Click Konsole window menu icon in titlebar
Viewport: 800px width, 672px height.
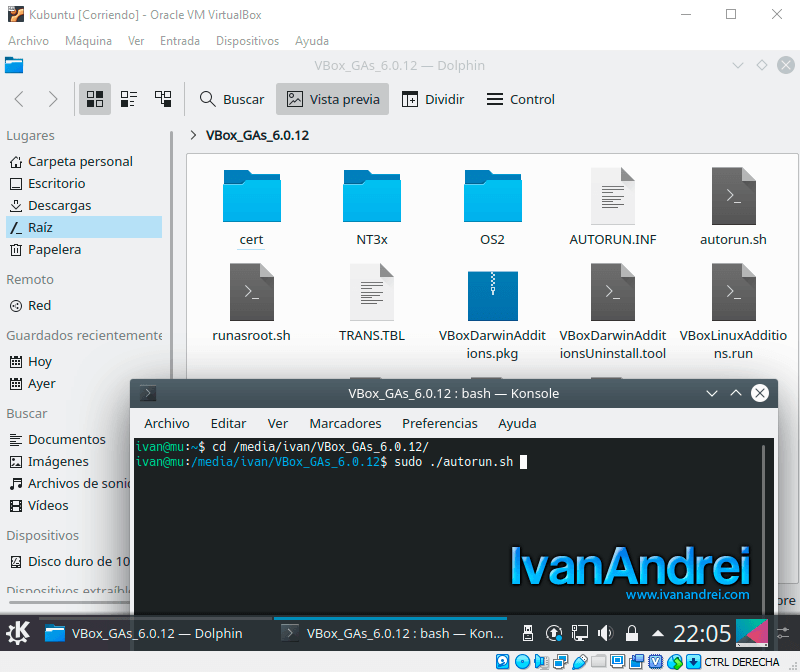click(148, 393)
